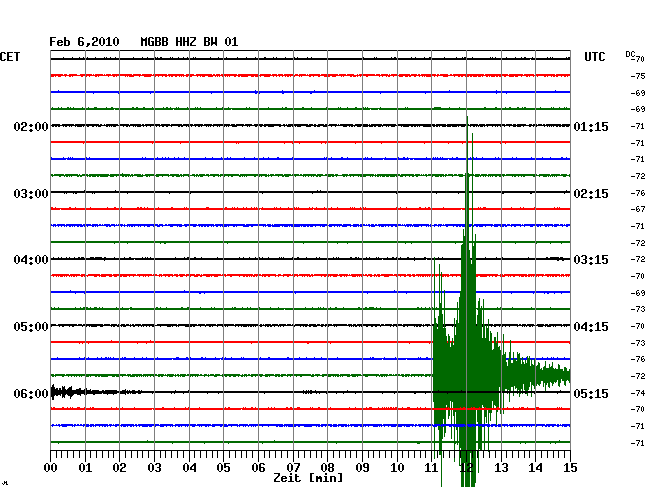Viewport: 650px width, 494px height.
Task: Click the "04:00" CET time label
Action: click(x=31, y=260)
